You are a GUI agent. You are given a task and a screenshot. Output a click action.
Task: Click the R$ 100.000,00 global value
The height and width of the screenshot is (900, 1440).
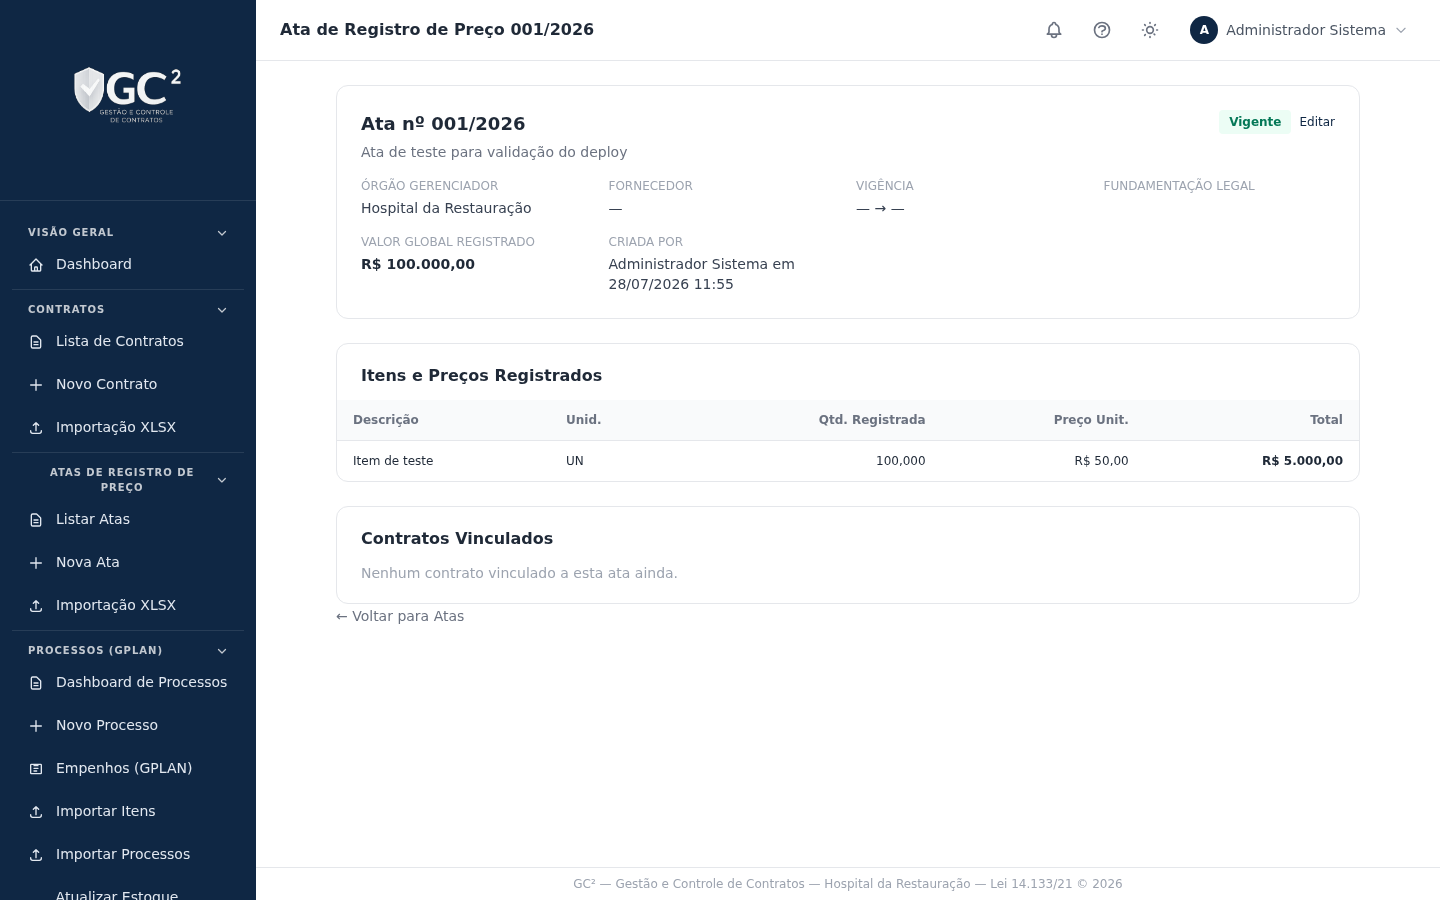[x=418, y=264]
